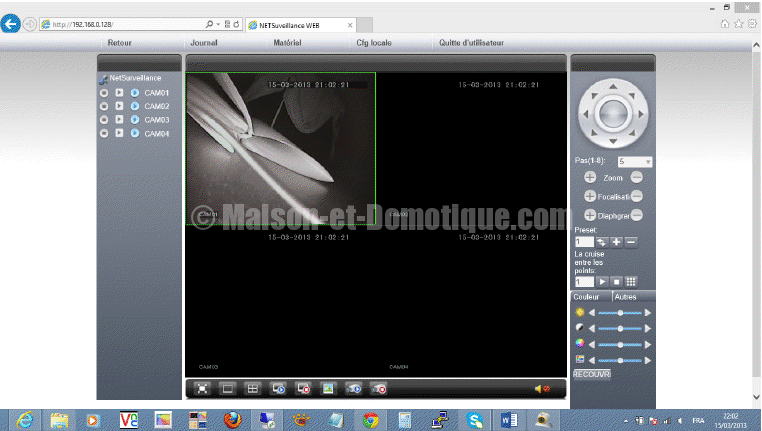Image resolution: width=762 pixels, height=431 pixels.
Task: Stop recording with the camera stop icon
Action: click(x=379, y=389)
